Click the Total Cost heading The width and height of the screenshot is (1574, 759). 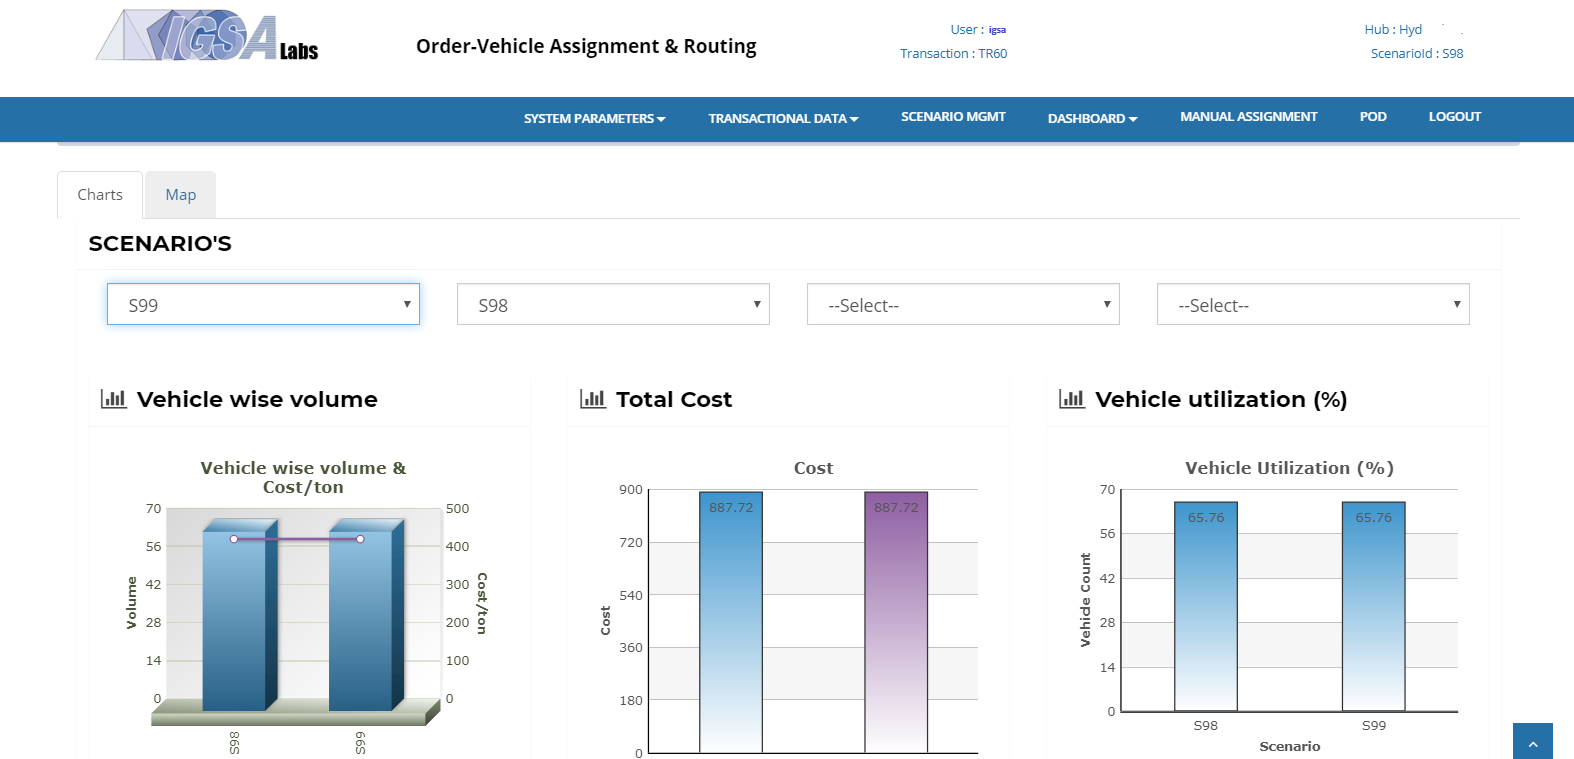(x=674, y=399)
